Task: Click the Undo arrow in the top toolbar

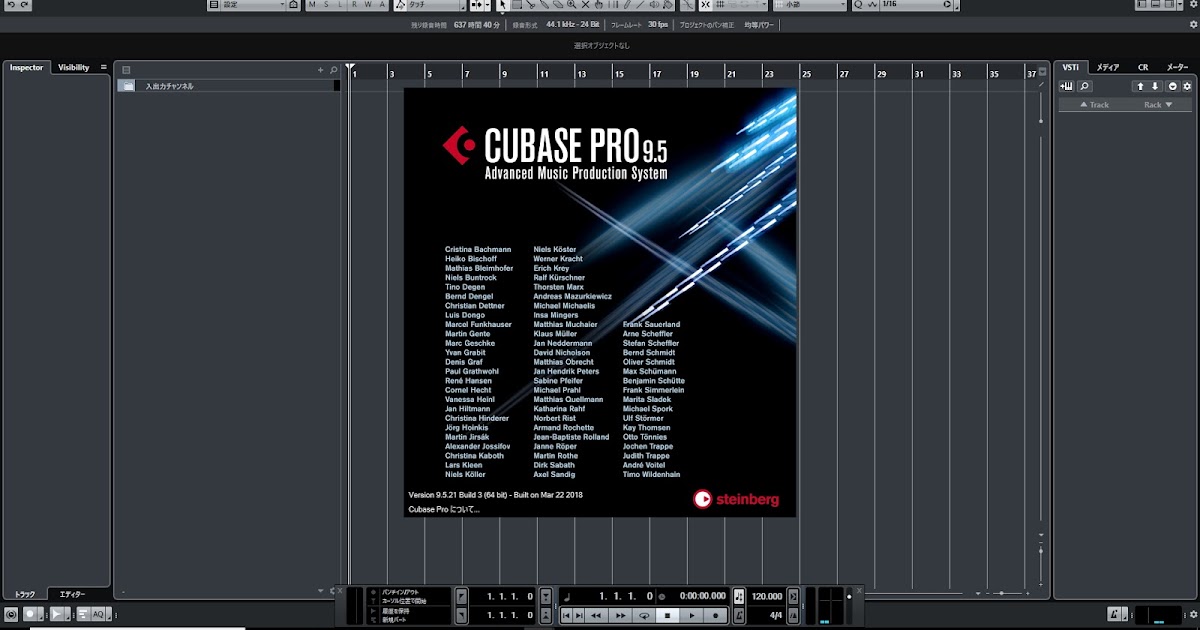Action: pyautogui.click(x=10, y=5)
